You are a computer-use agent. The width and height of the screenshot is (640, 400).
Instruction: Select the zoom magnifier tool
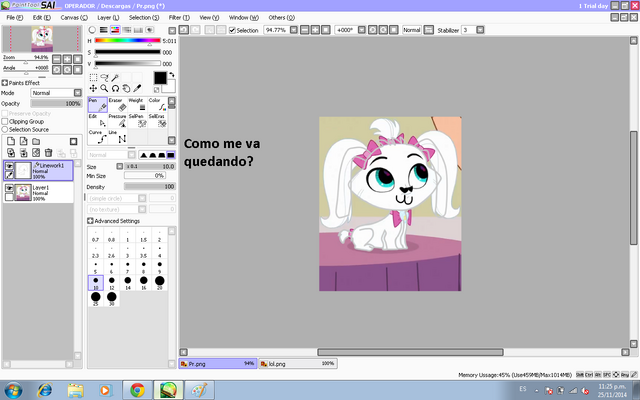tap(104, 88)
